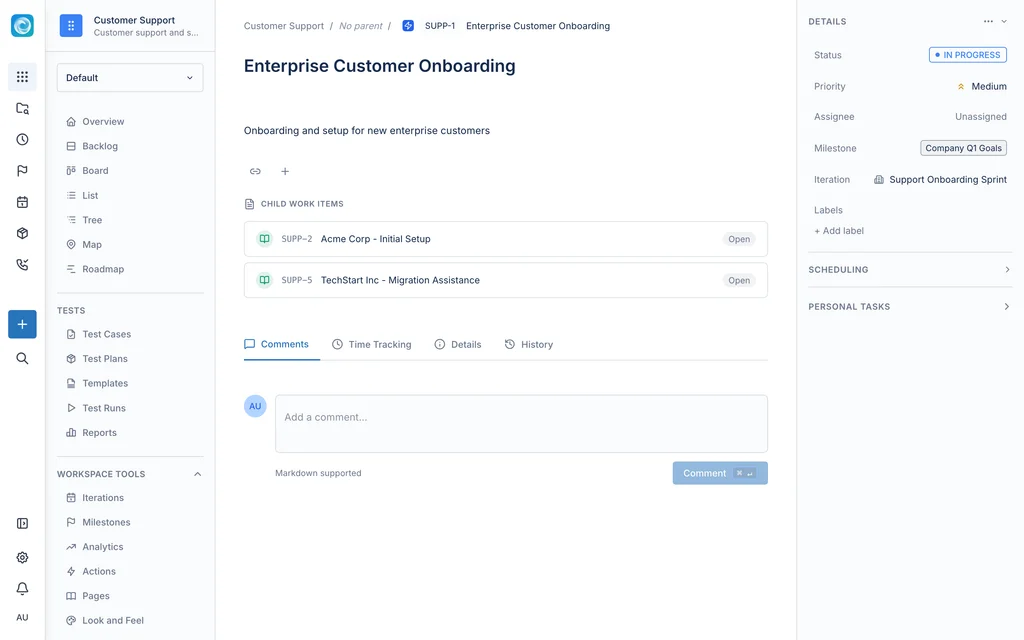
Task: Toggle the sidebar panel icon
Action: [22, 523]
